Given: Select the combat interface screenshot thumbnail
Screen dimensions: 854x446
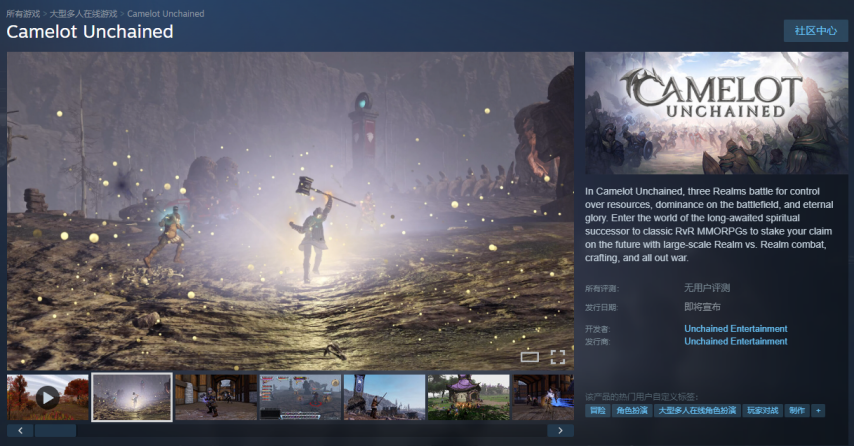Looking at the screenshot, I should pyautogui.click(x=301, y=397).
